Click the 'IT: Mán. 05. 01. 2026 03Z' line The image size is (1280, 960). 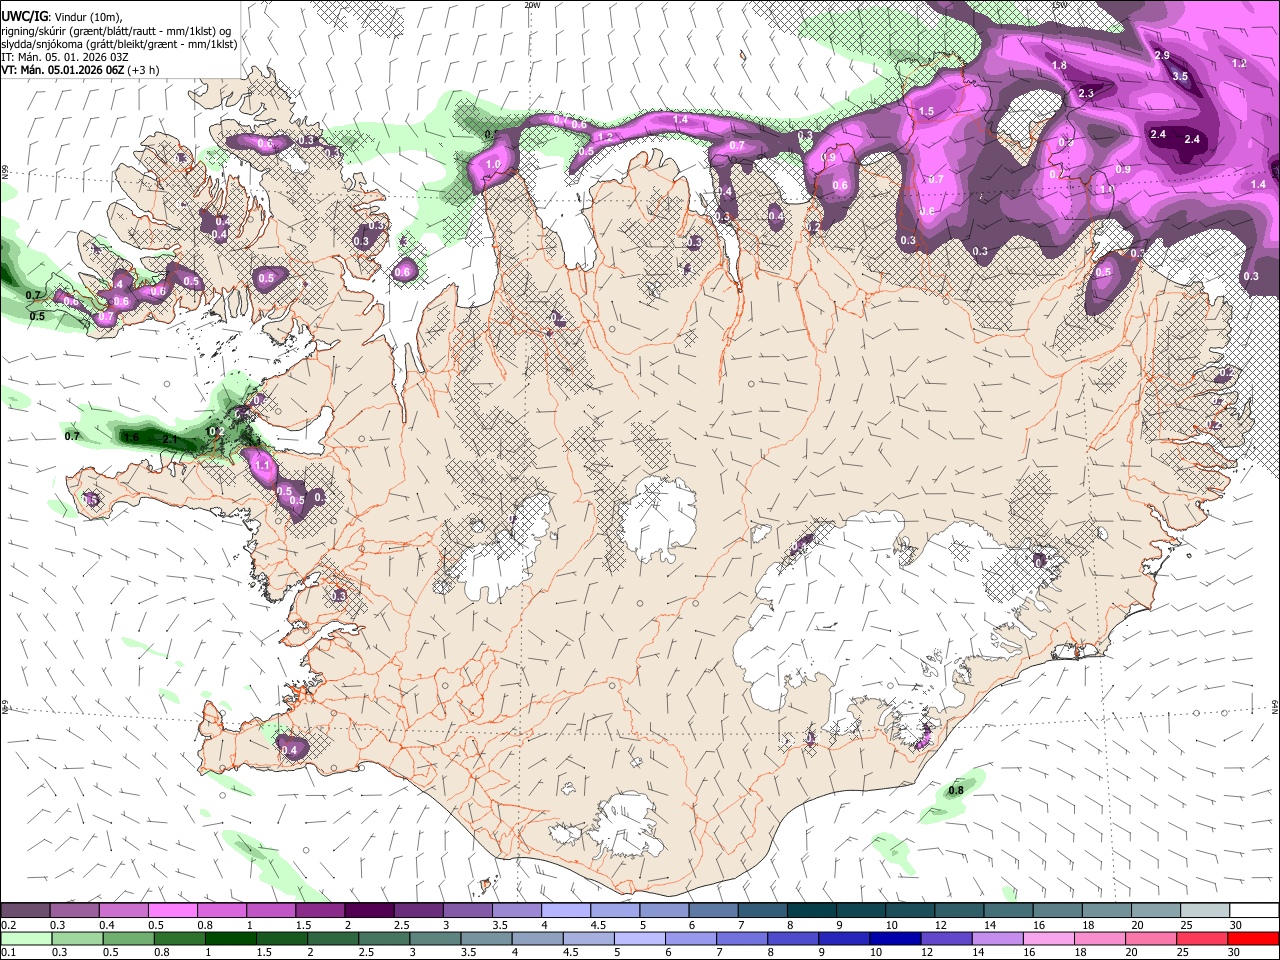64,57
